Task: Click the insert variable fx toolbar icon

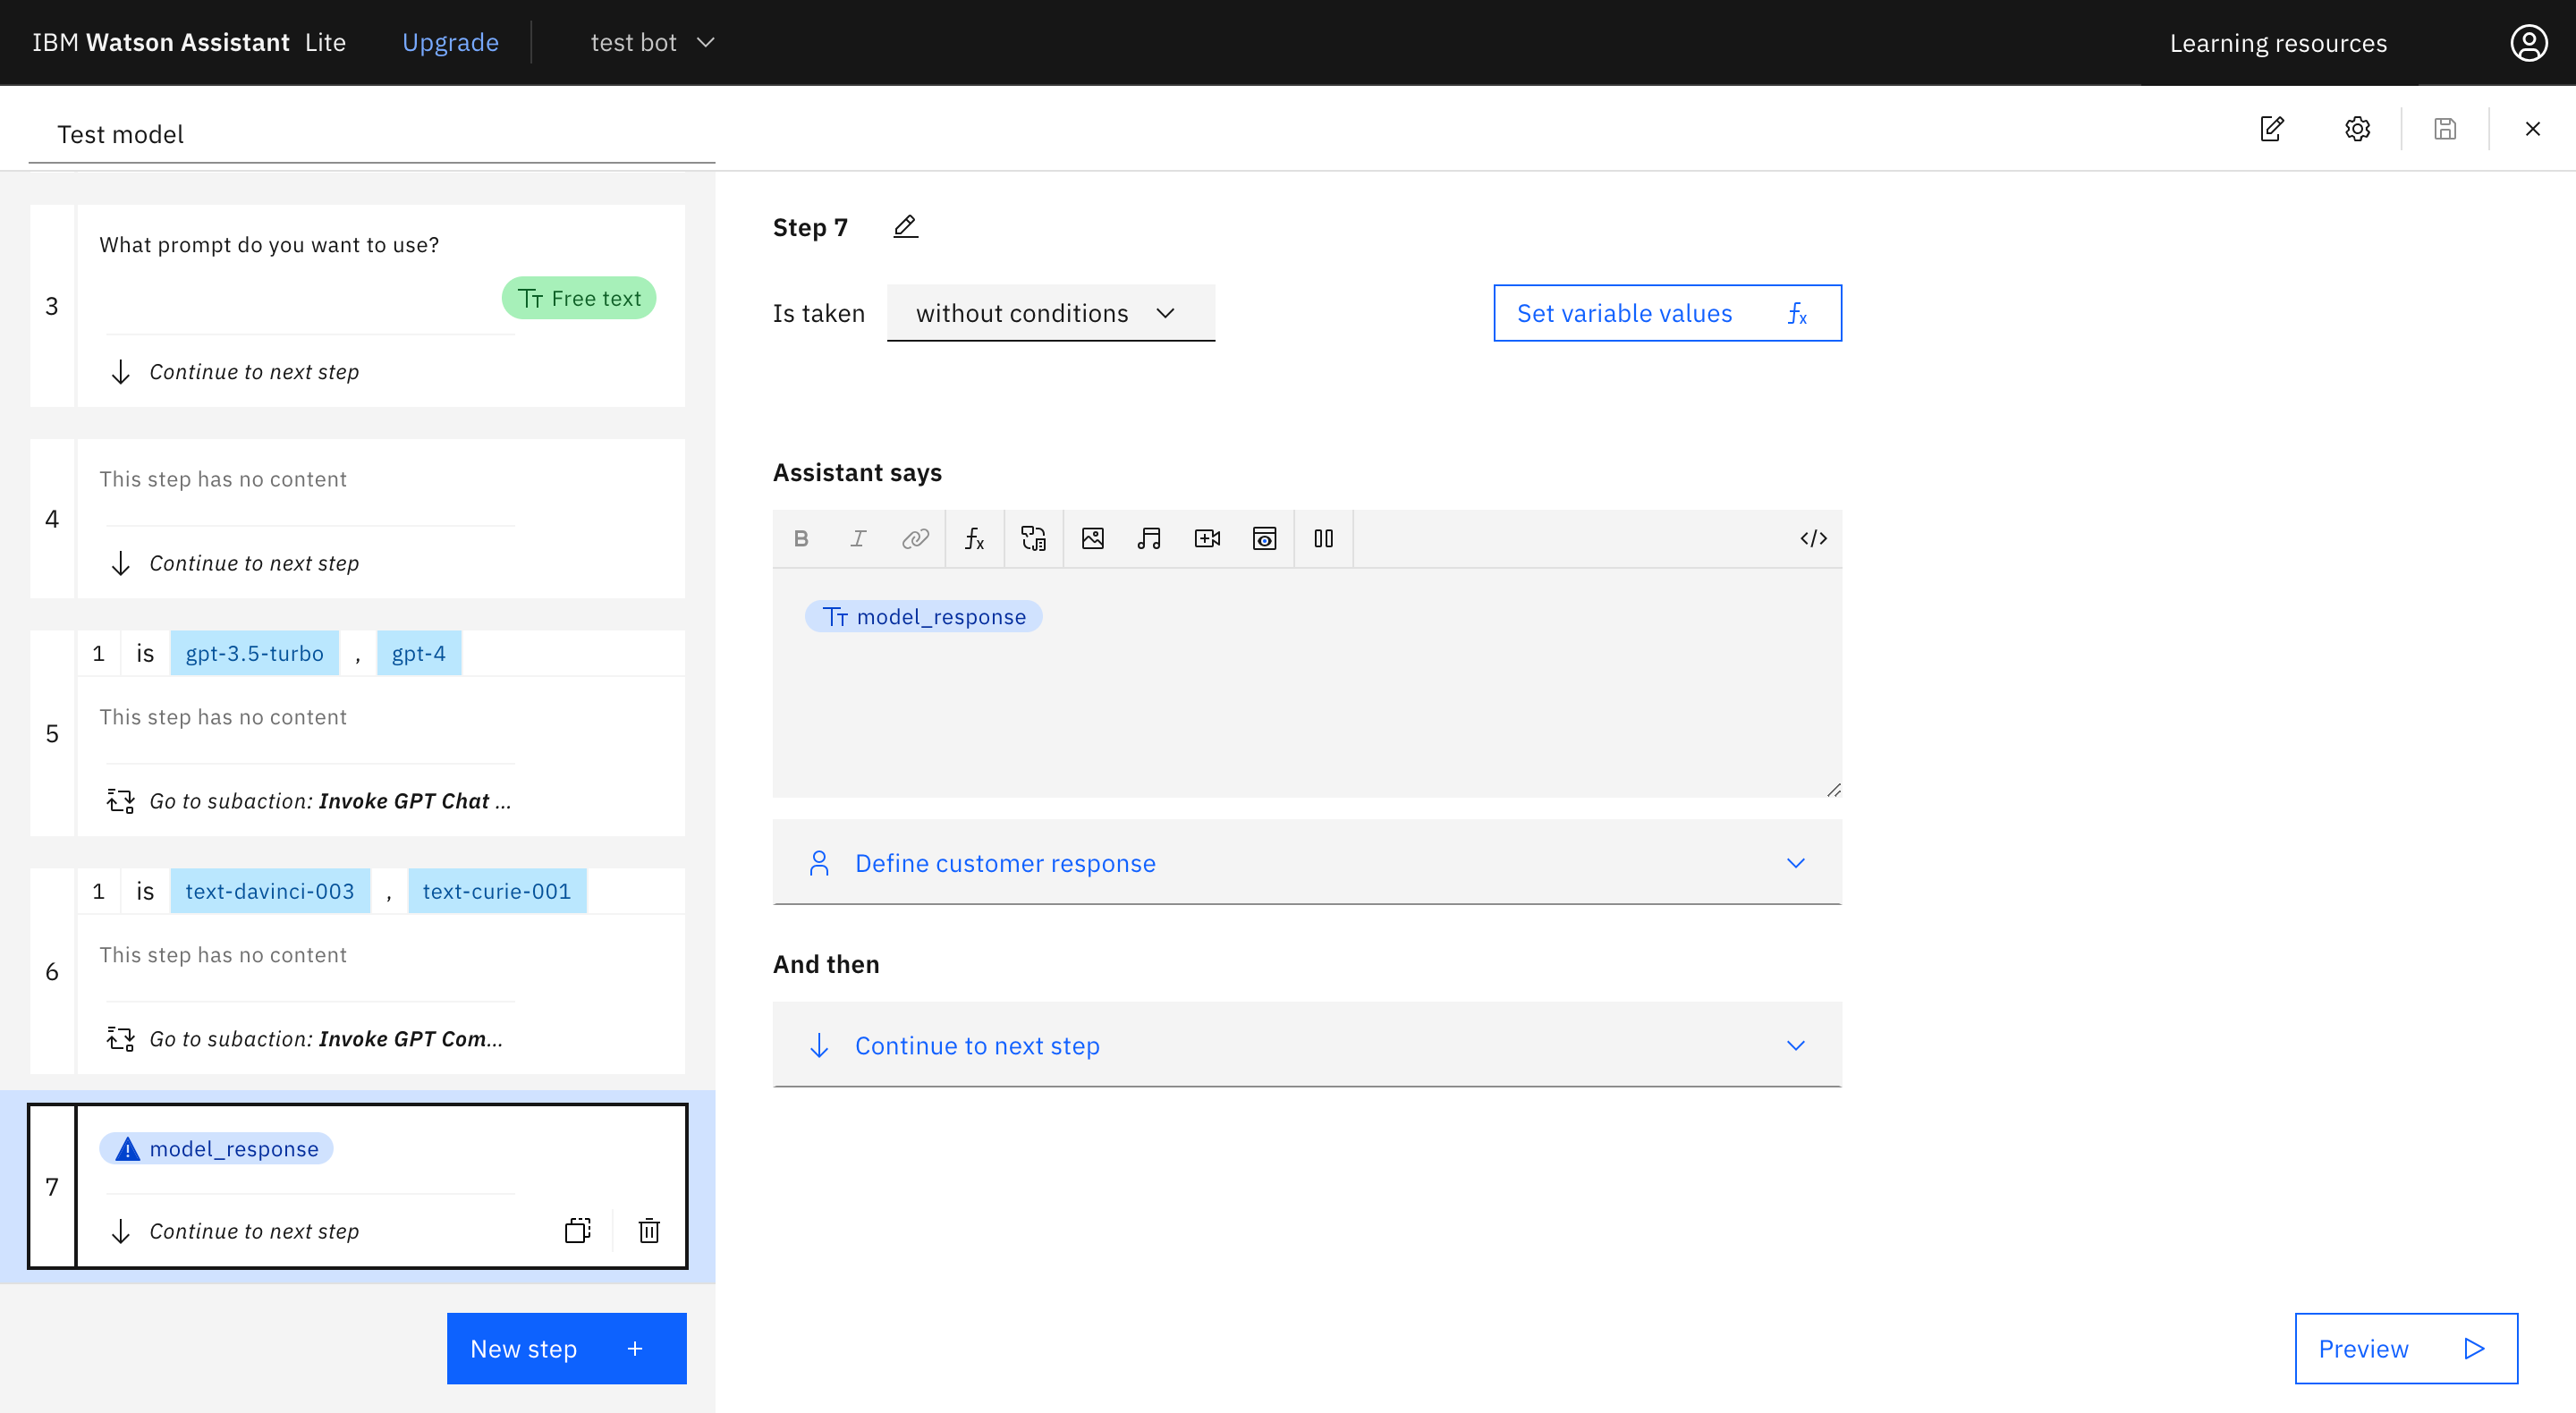Action: tap(974, 539)
